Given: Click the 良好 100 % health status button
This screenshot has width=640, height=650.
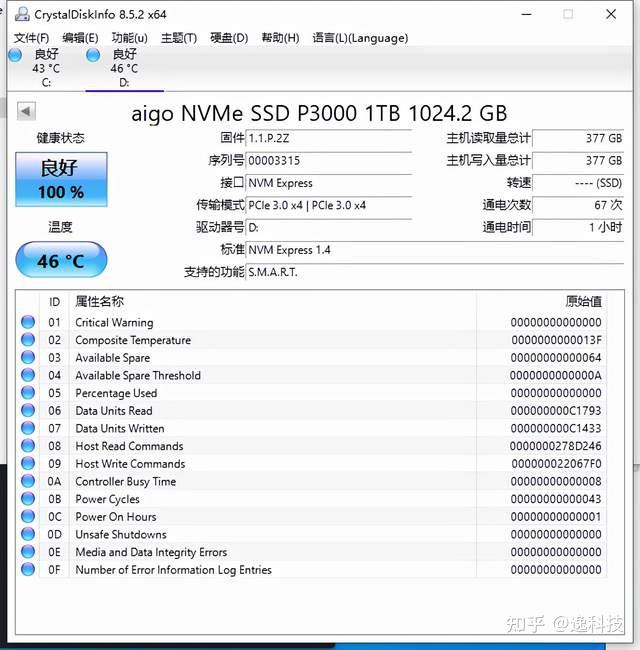Looking at the screenshot, I should pyautogui.click(x=61, y=179).
